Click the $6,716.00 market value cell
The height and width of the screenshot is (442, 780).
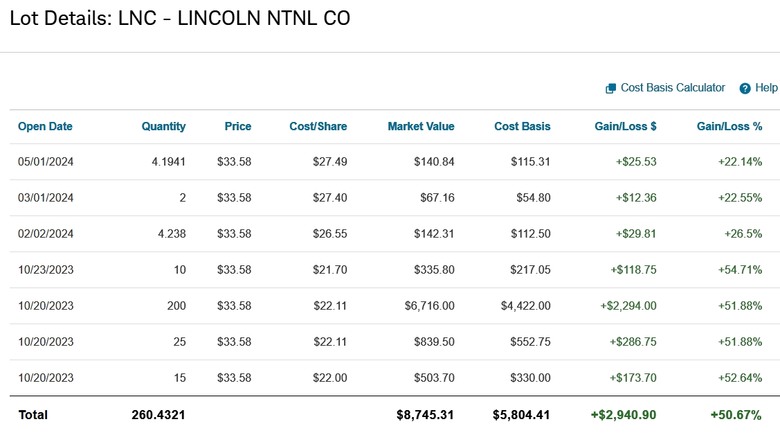[429, 306]
